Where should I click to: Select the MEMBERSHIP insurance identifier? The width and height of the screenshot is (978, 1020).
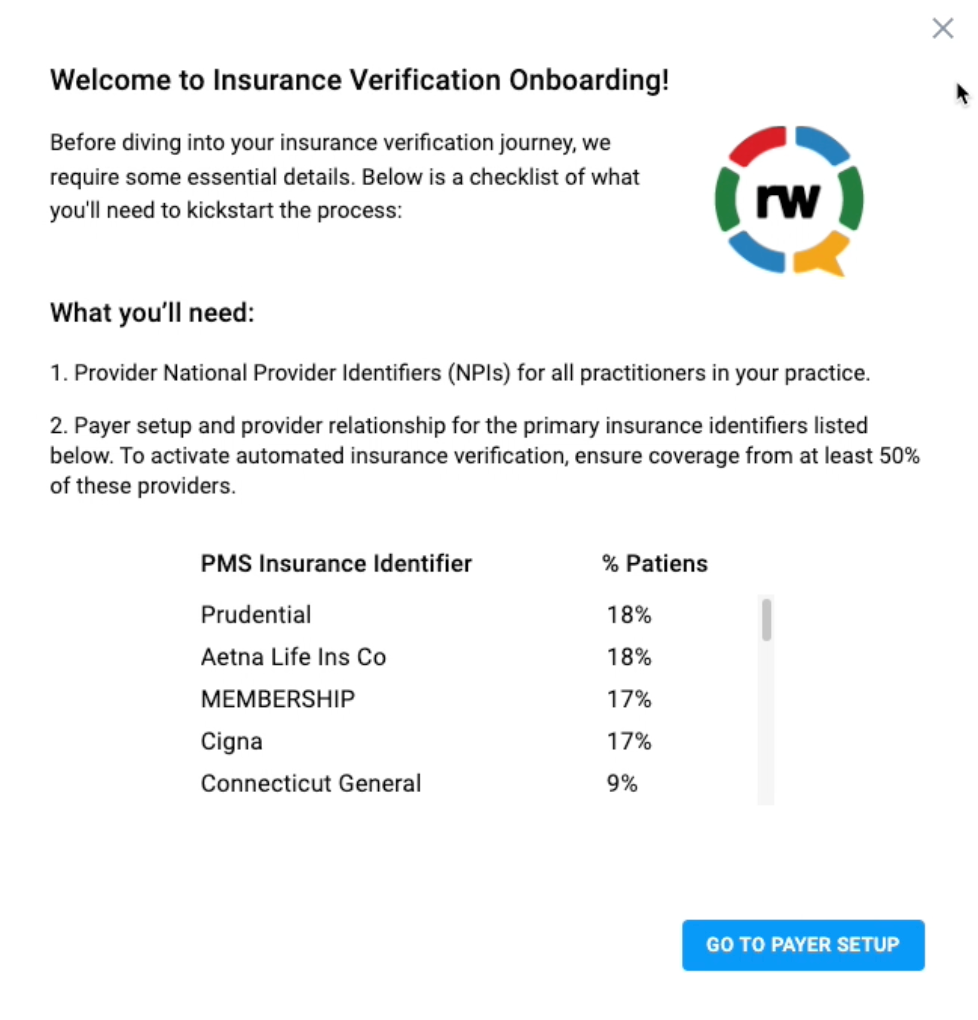278,699
